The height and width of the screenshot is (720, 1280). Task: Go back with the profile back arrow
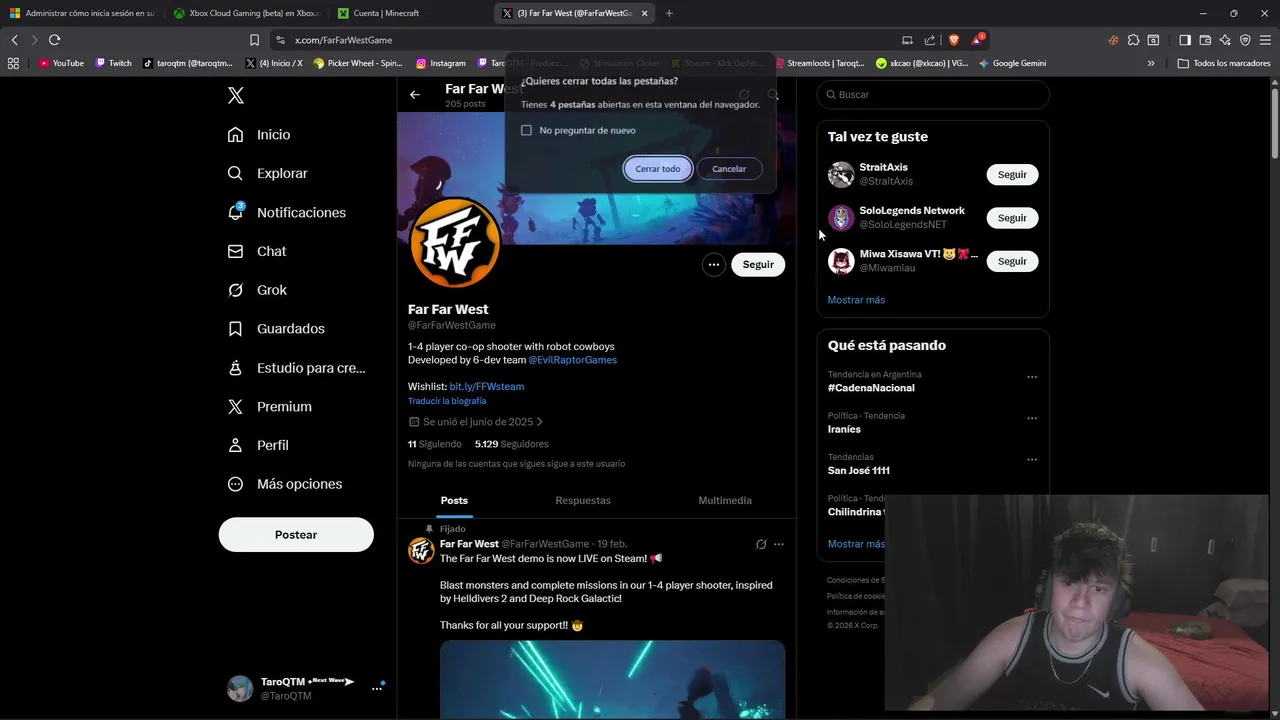[415, 95]
